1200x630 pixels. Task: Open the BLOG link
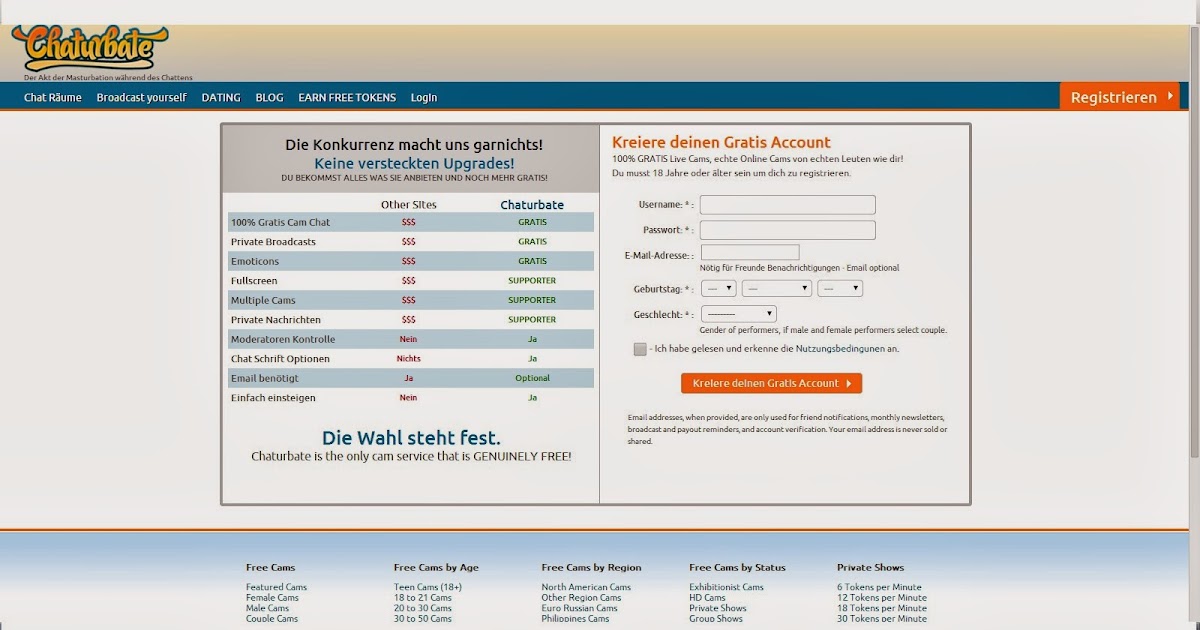point(270,98)
